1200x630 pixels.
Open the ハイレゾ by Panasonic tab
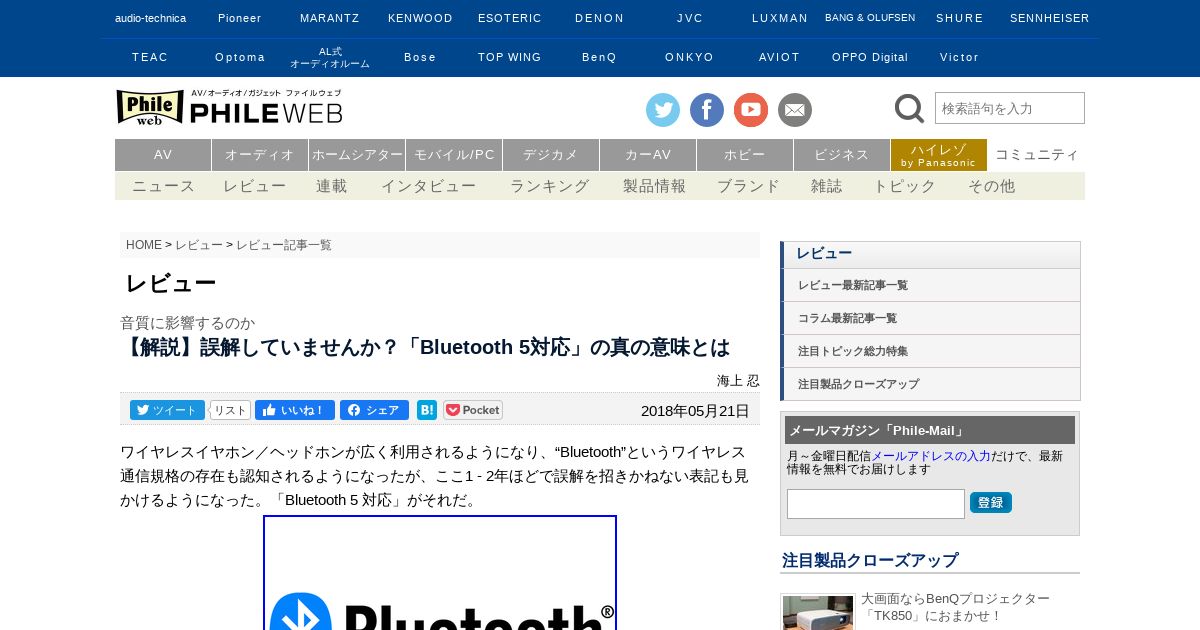click(x=939, y=155)
